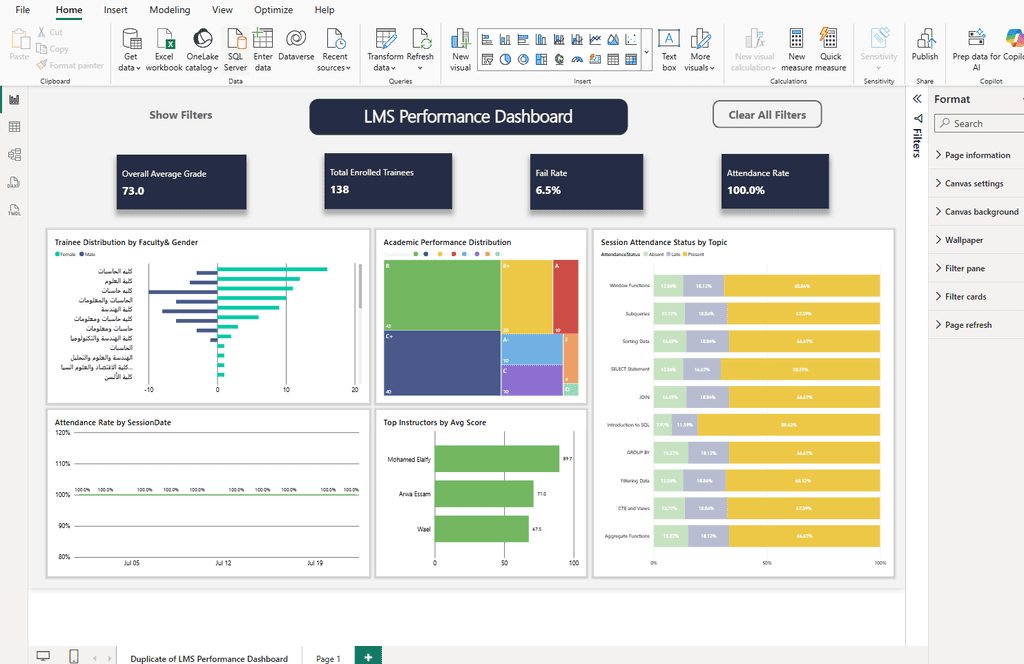
Task: Click the Clear All Filters button
Action: (x=767, y=115)
